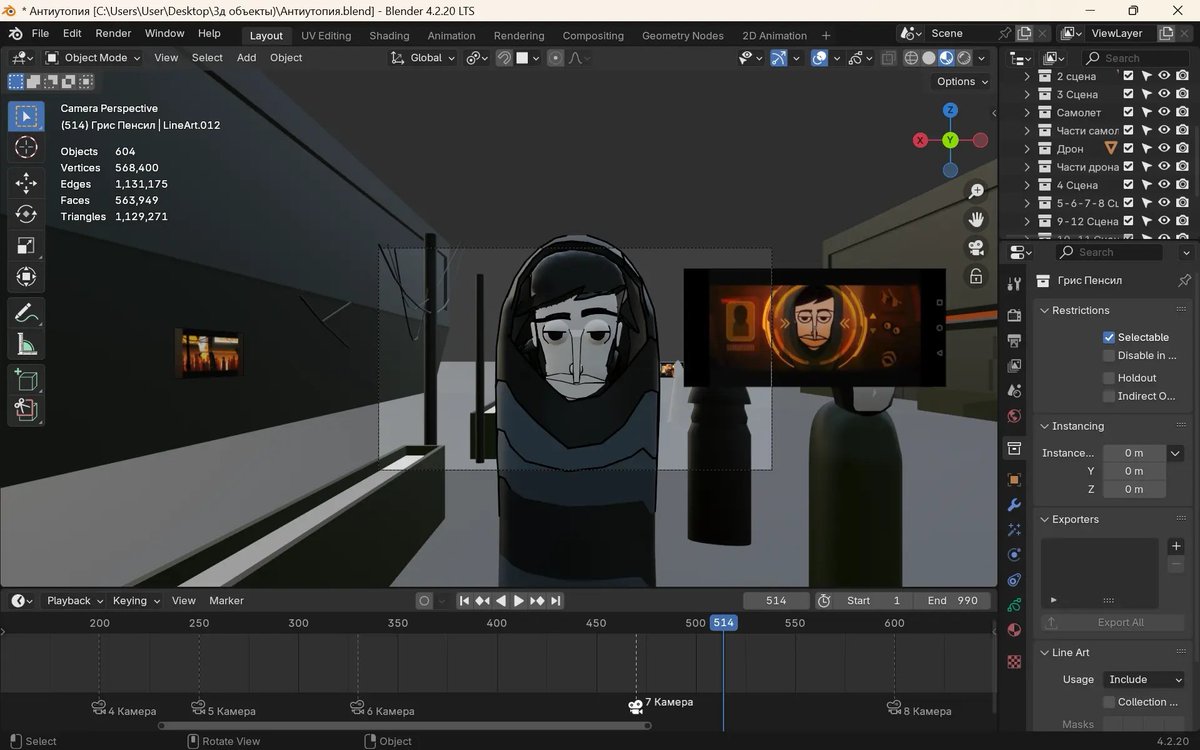Pick the Rotate tool
This screenshot has height=750, width=1200.
pos(26,214)
